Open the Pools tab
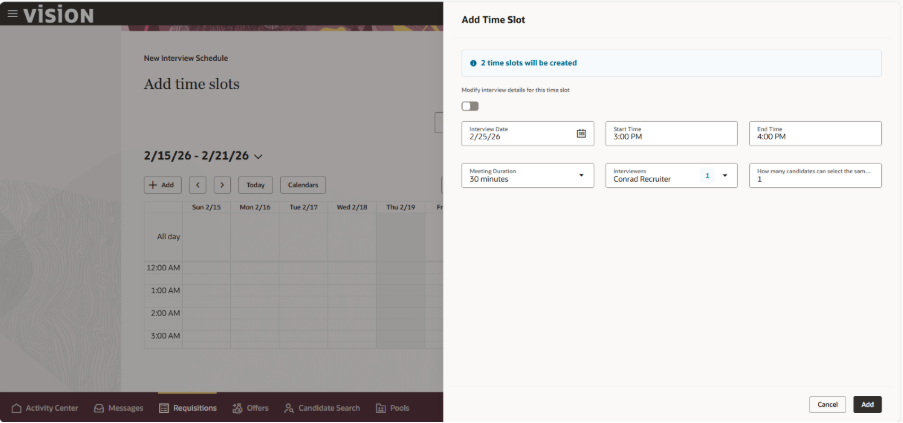Viewport: 903px width, 423px height. pyautogui.click(x=393, y=408)
